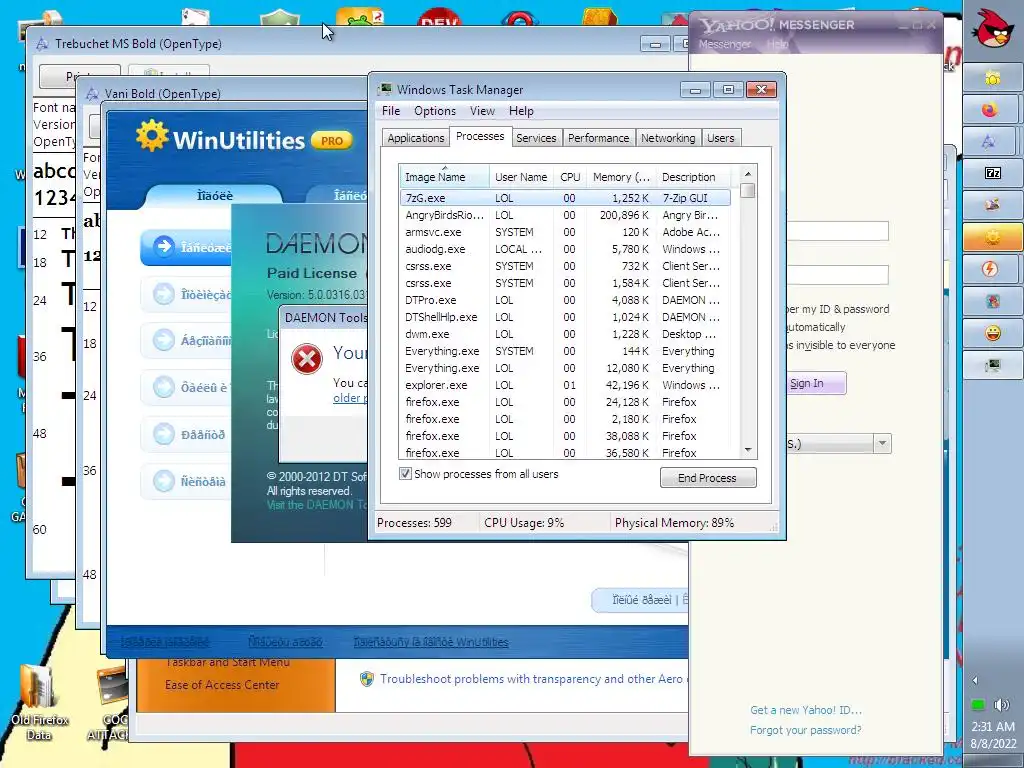Screen dimensions: 1024x768
Task: Select Task Manager monitor taskbar icon
Action: (992, 365)
